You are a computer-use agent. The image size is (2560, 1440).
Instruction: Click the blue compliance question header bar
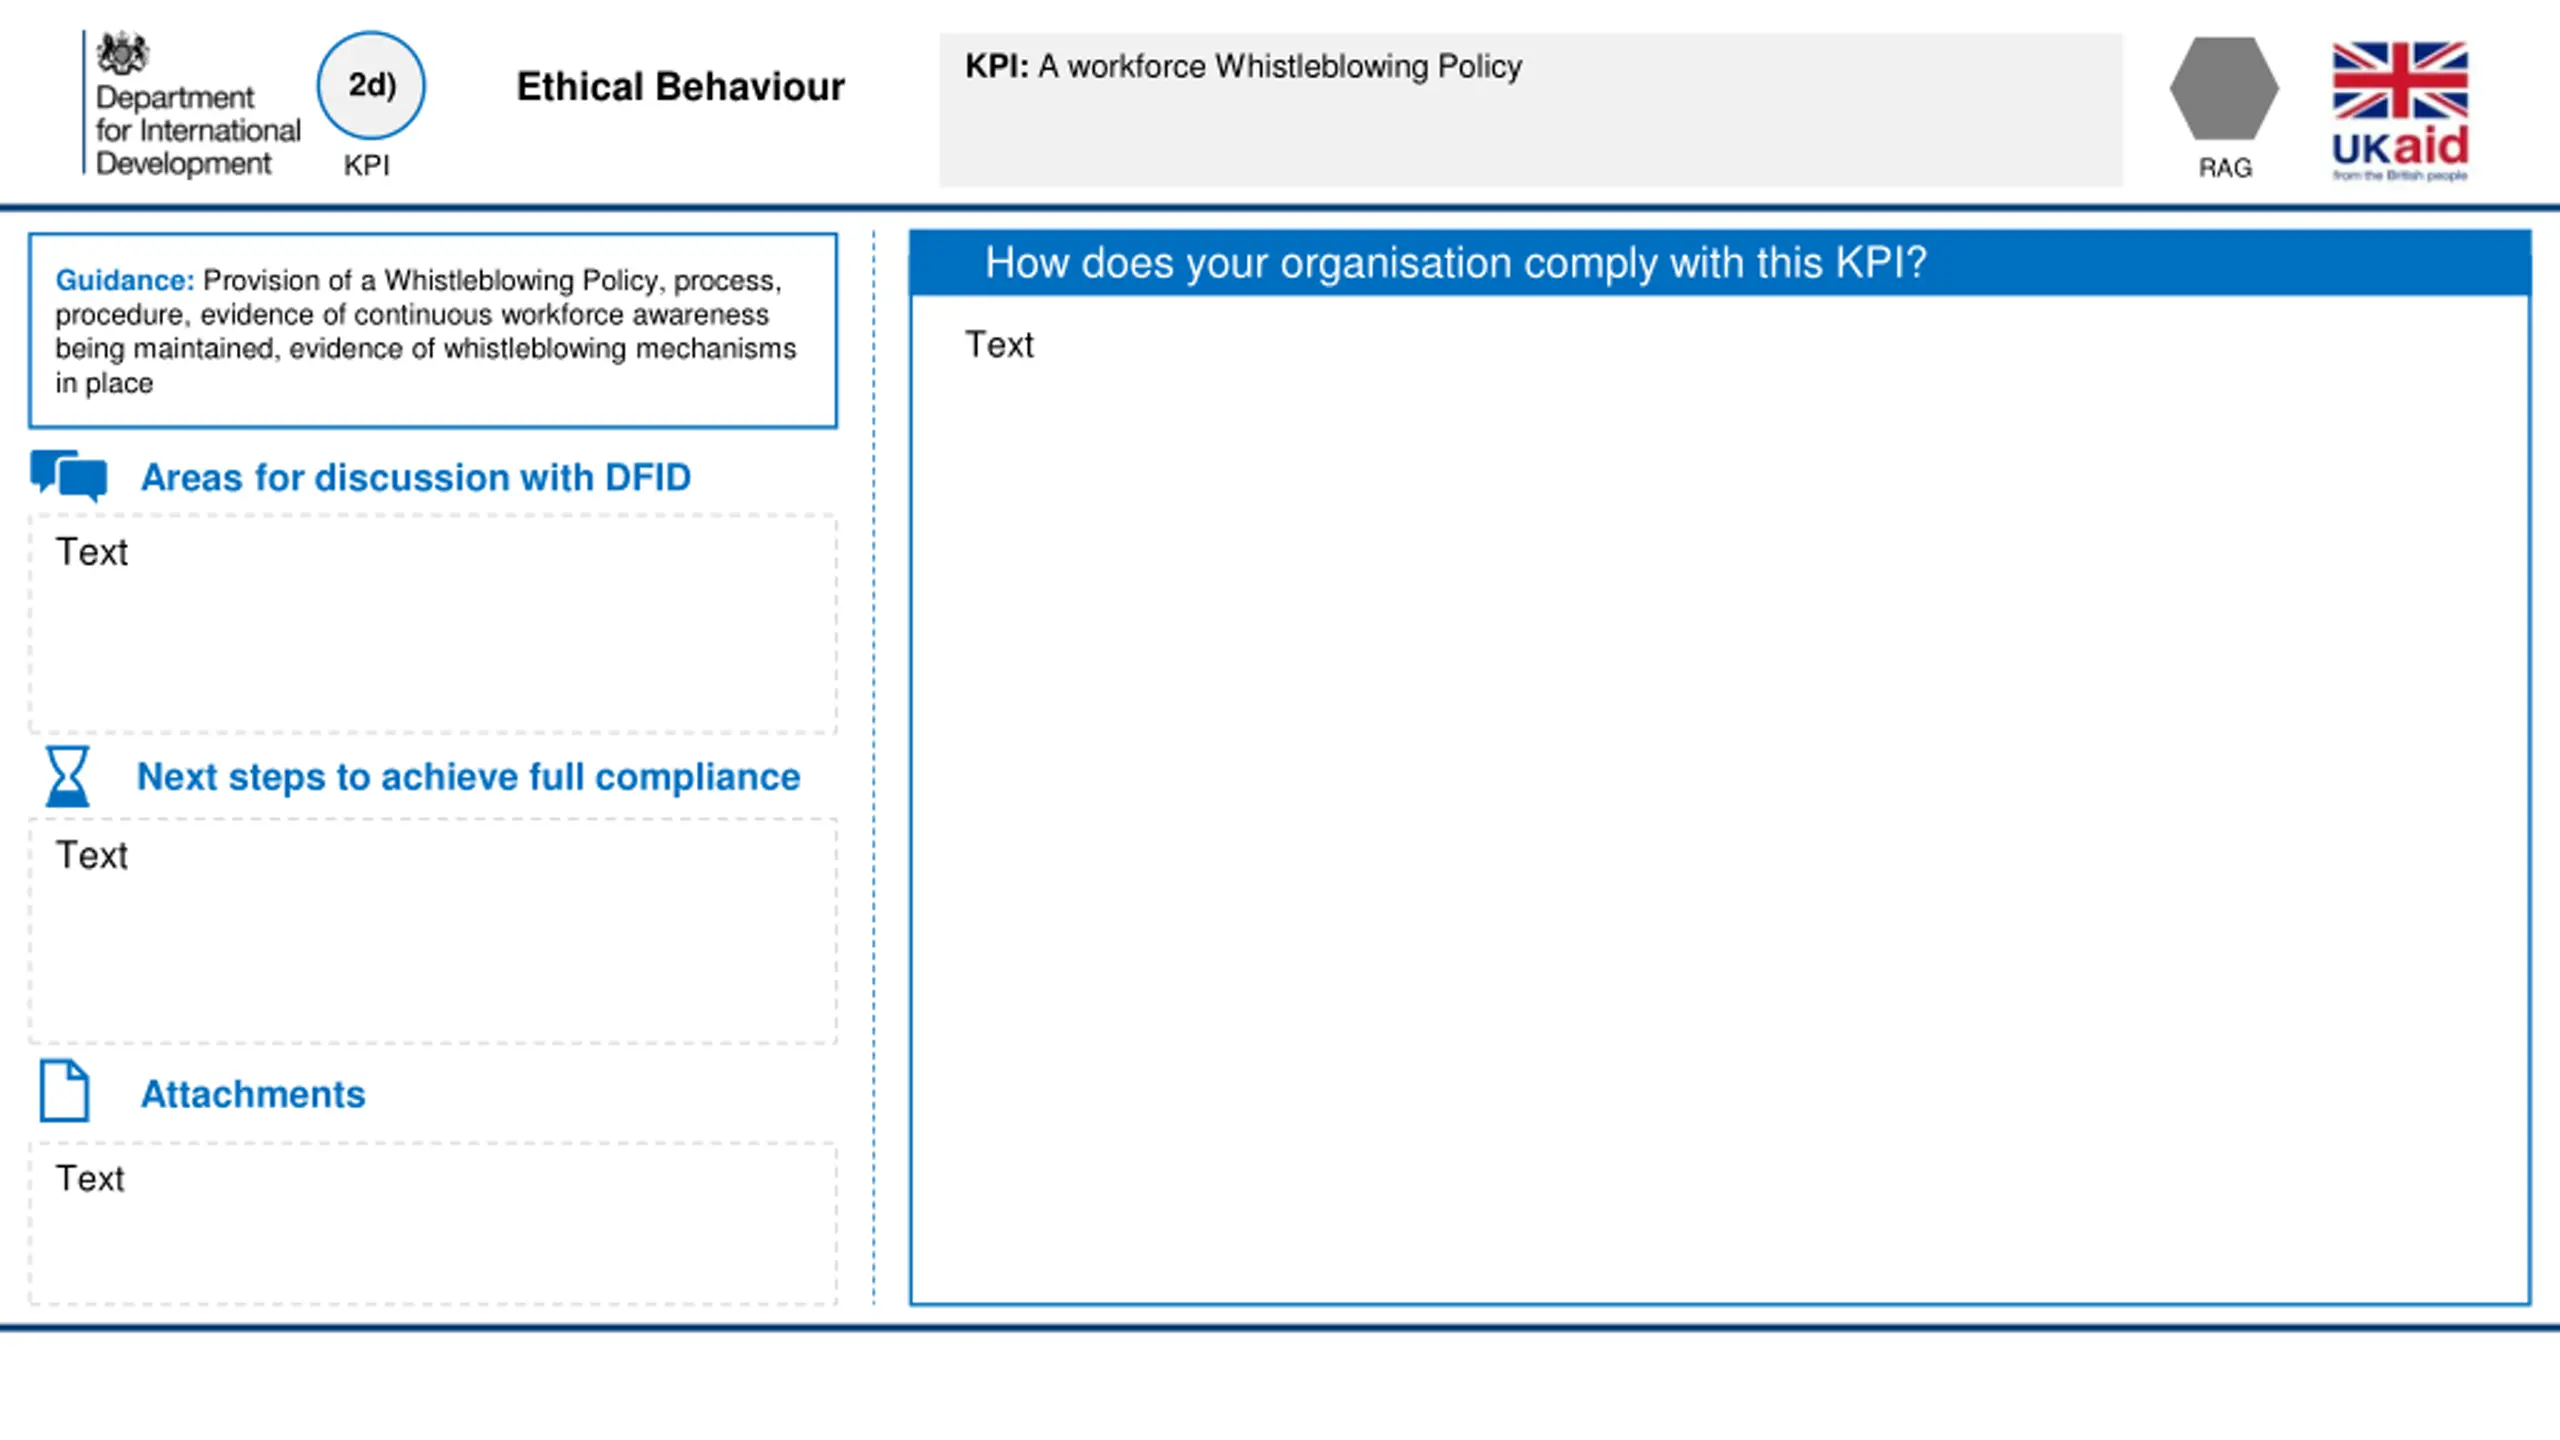[x=1720, y=263]
